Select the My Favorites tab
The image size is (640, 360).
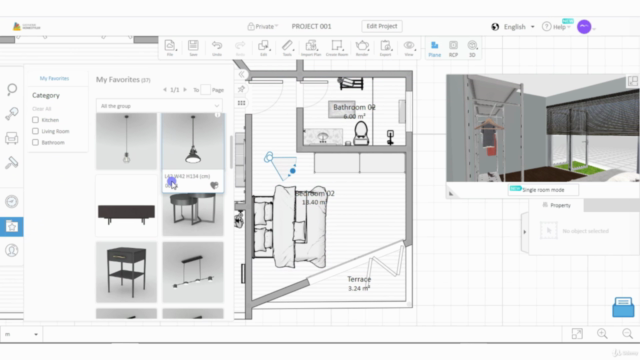[x=54, y=78]
